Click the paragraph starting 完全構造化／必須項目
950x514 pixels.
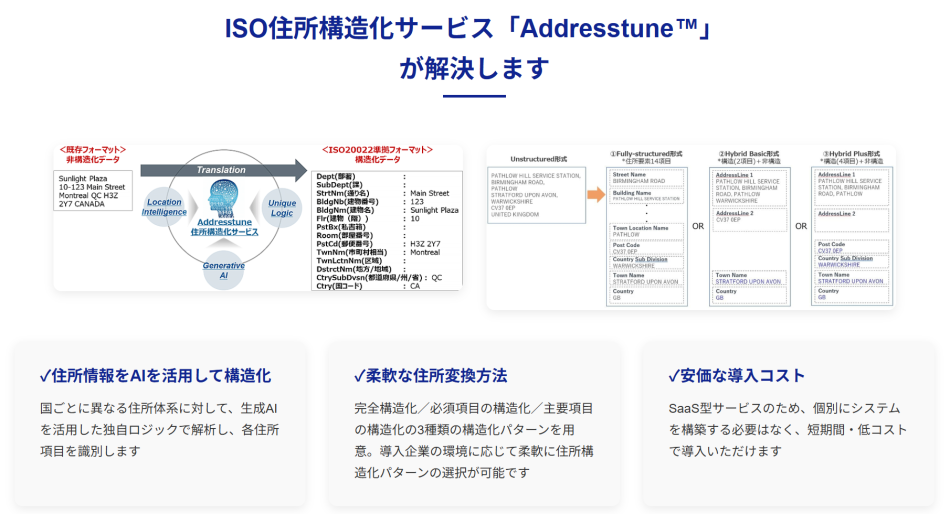click(474, 441)
